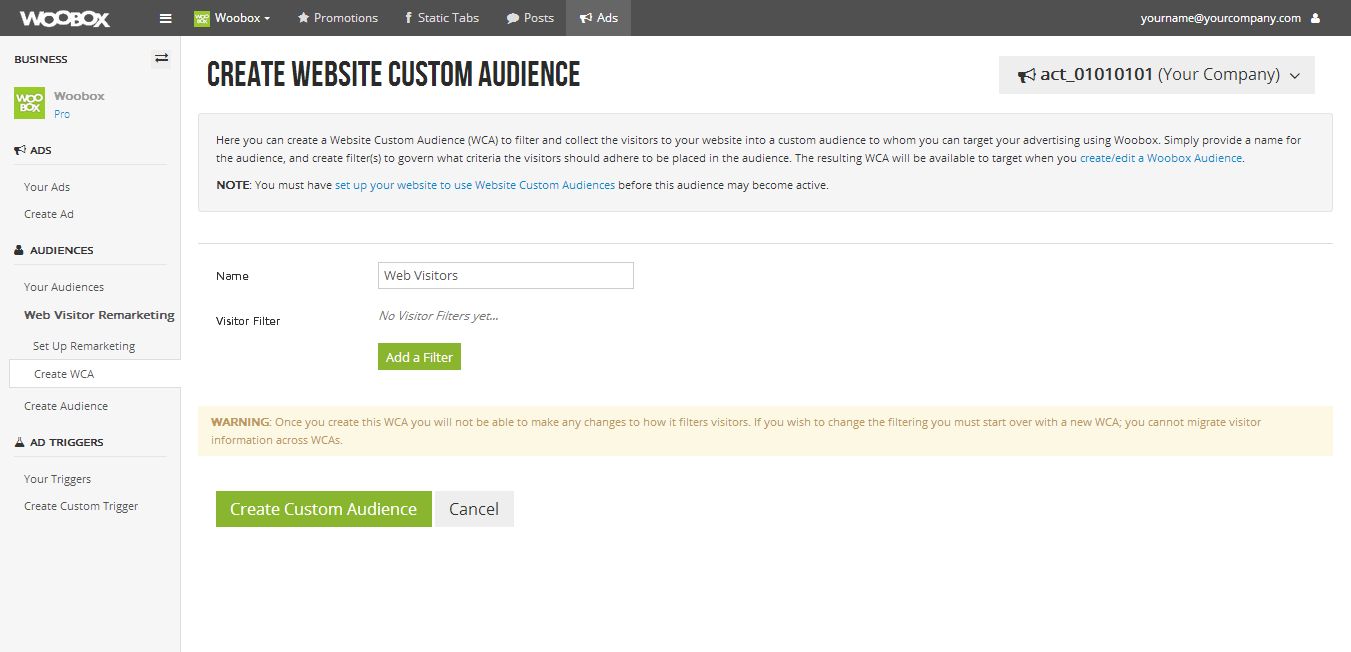
Task: Focus the Name input field
Action: (506, 275)
